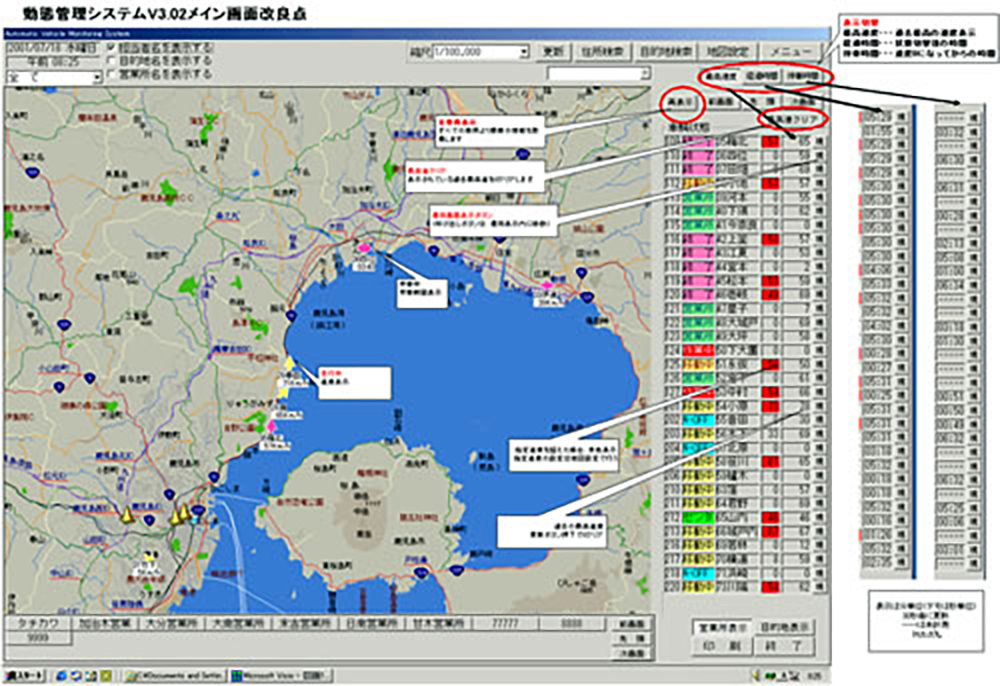Open info button for vehicle row 113
This screenshot has height=686, width=1000.
tap(819, 198)
